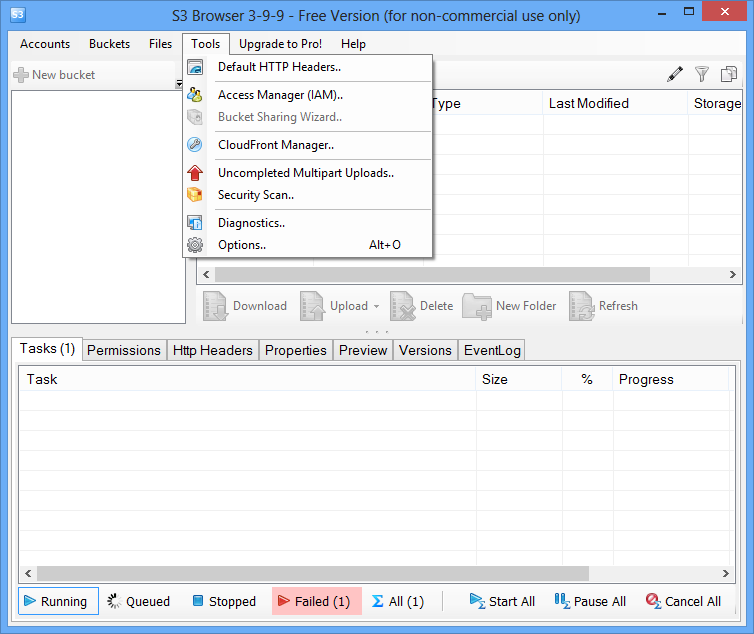This screenshot has width=754, height=634.
Task: Expand the bucket panel dropdown arrow
Action: pos(179,84)
